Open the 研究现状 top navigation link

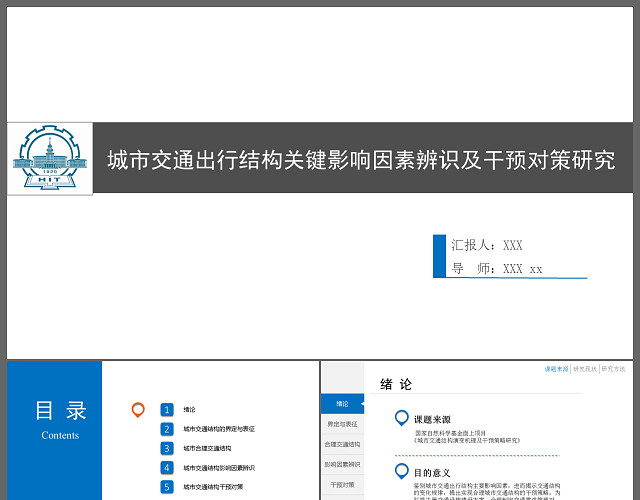pyautogui.click(x=585, y=369)
